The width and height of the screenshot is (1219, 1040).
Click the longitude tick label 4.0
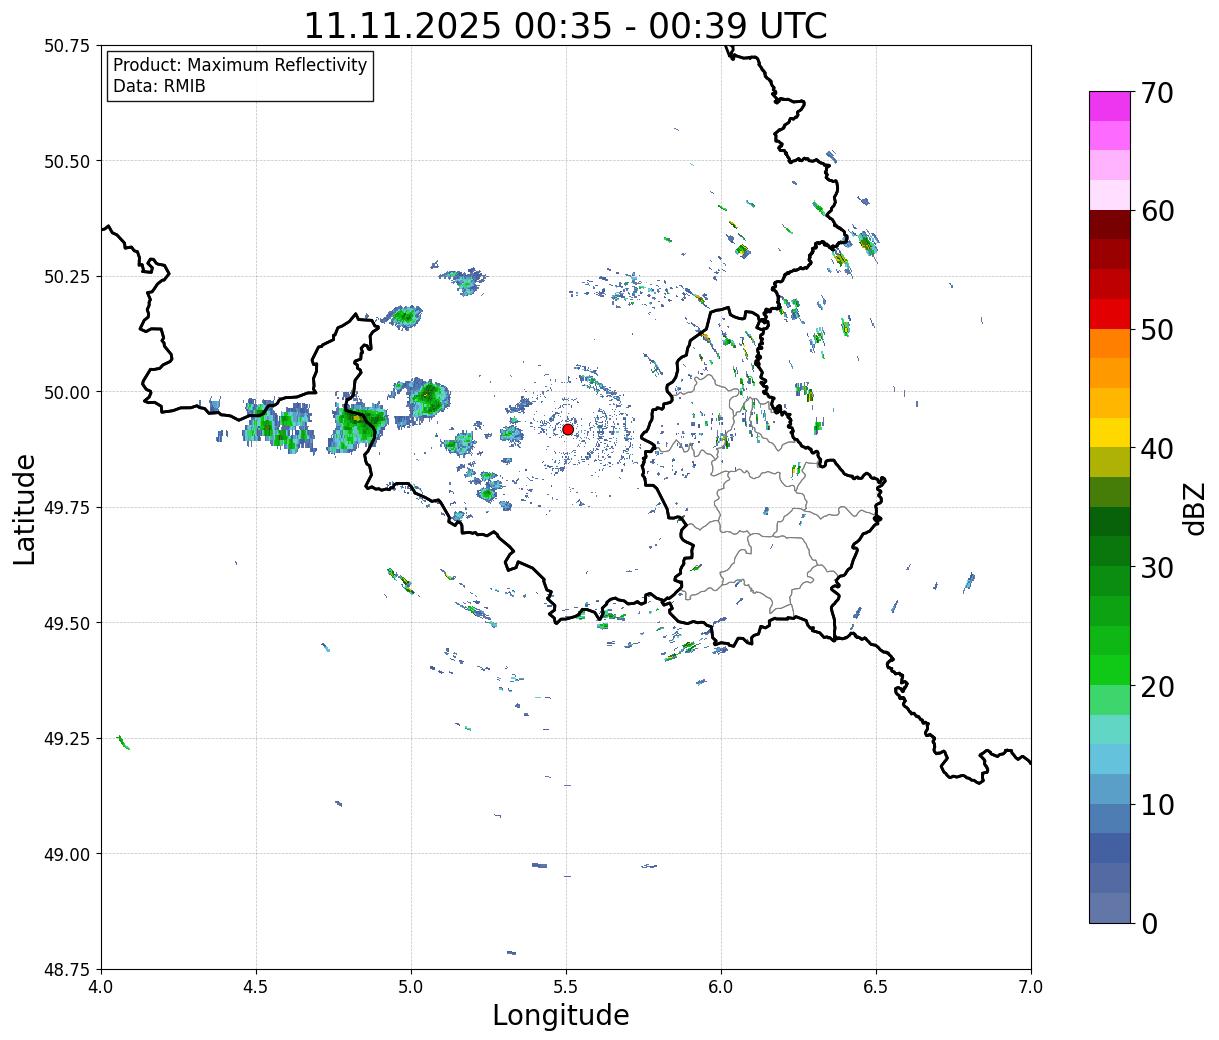coord(101,987)
